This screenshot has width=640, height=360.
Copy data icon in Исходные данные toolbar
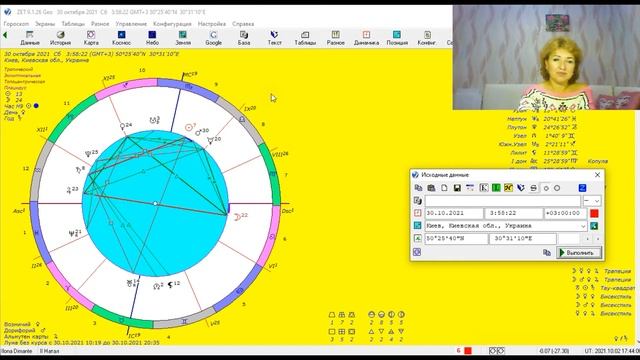point(418,188)
